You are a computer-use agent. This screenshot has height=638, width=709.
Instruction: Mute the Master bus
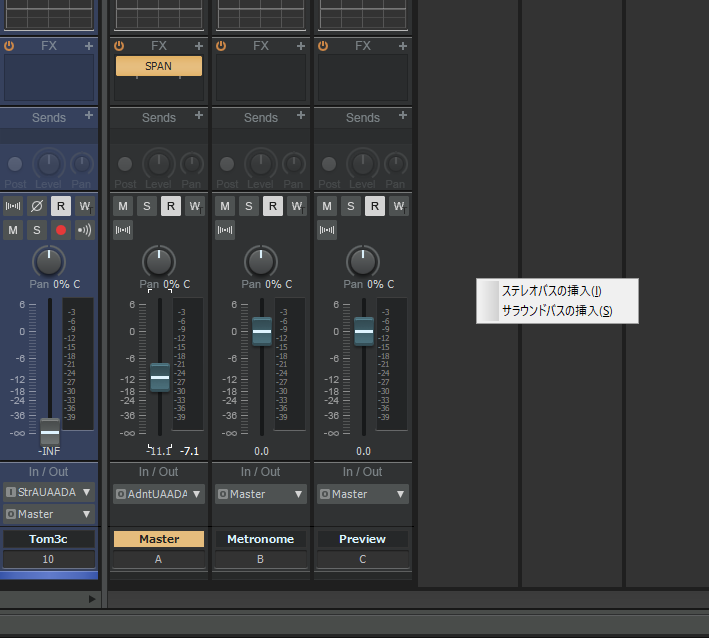coord(123,206)
